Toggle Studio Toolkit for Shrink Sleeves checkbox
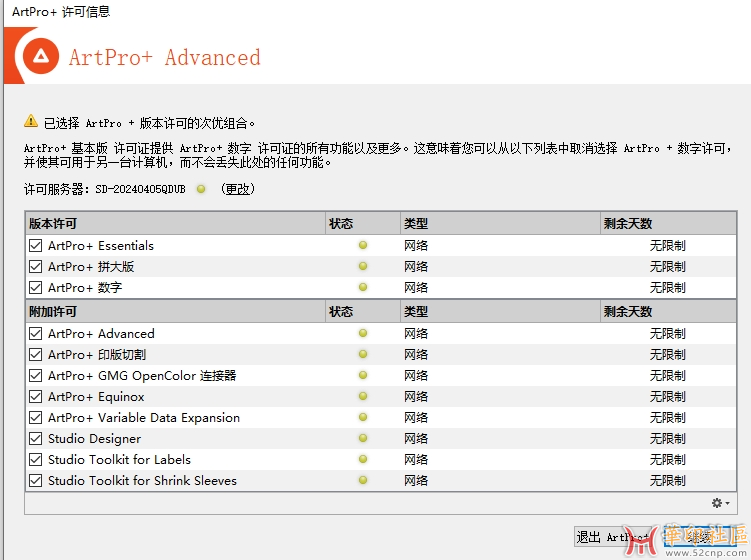This screenshot has height=560, width=751. point(35,481)
